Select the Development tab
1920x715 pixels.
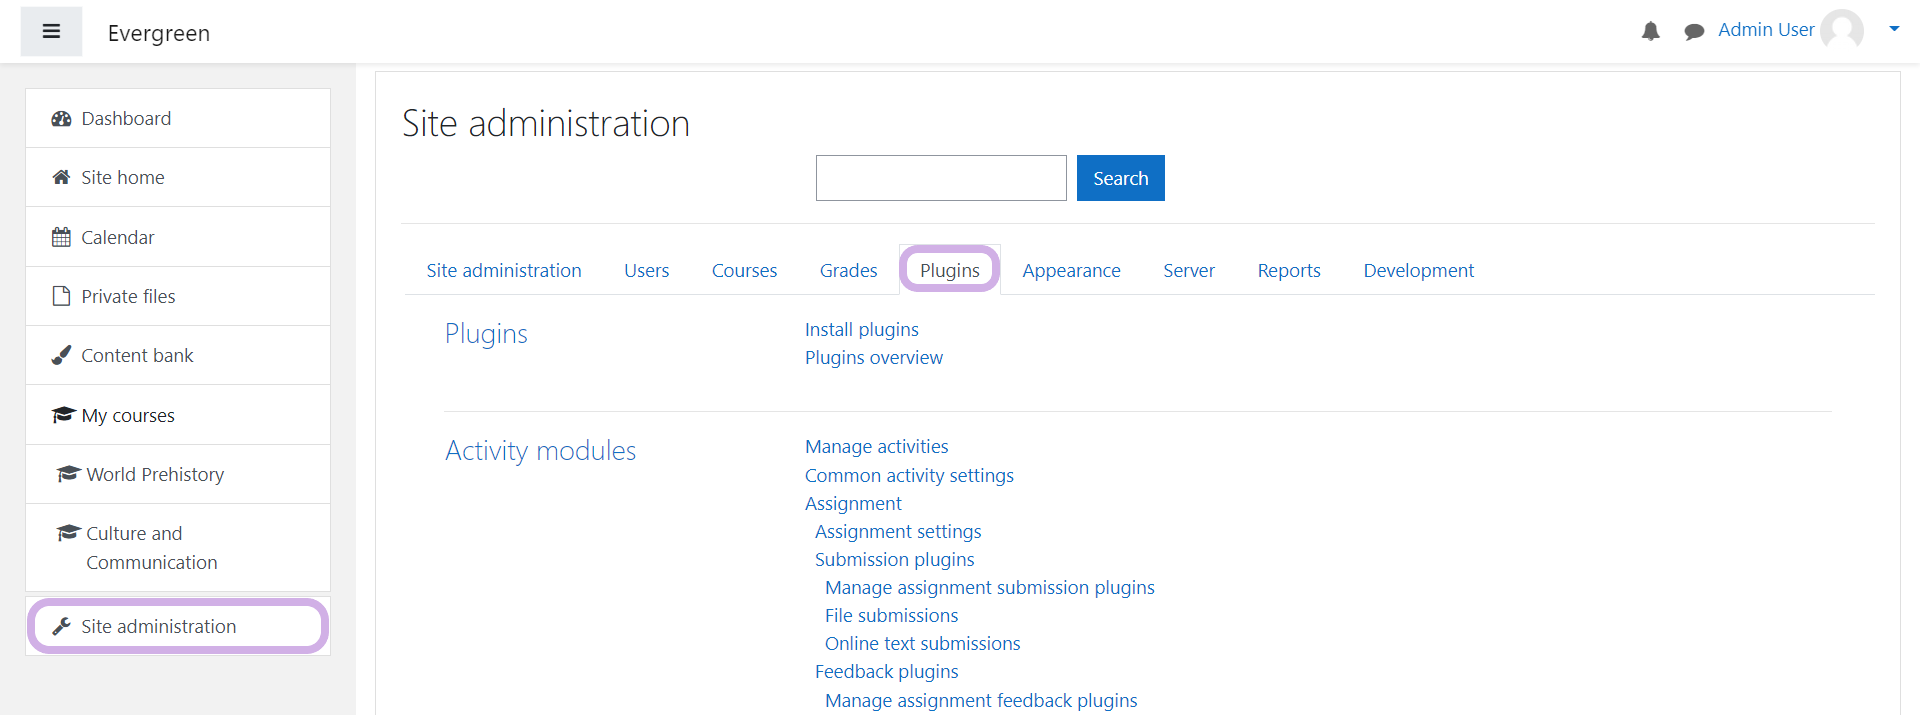click(x=1418, y=271)
